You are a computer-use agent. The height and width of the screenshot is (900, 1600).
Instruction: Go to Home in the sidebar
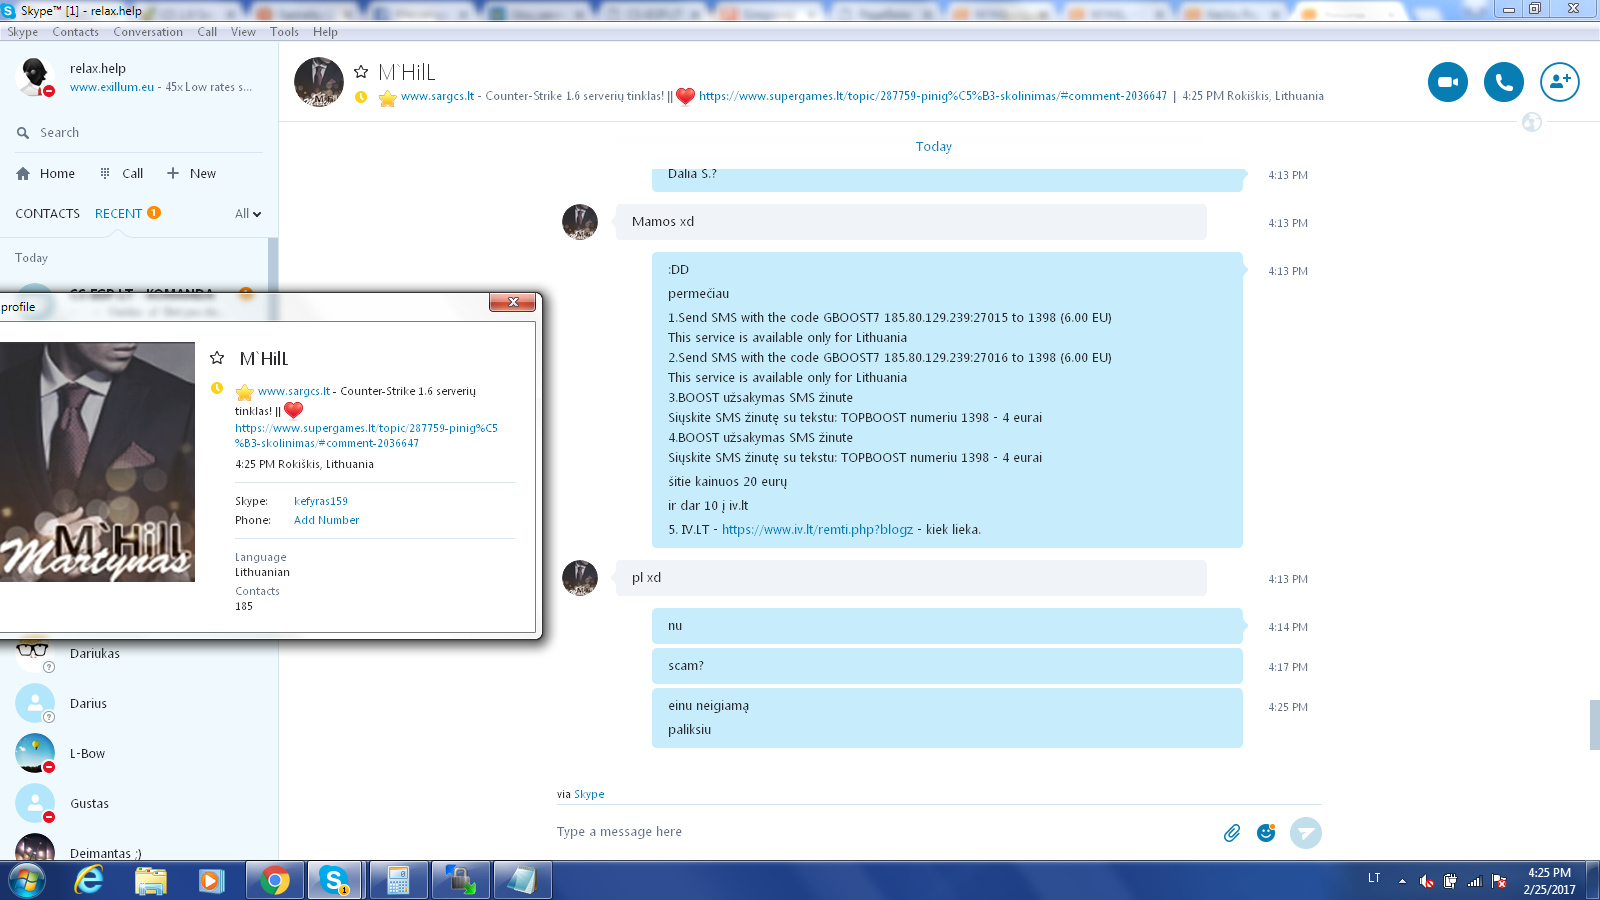(46, 173)
